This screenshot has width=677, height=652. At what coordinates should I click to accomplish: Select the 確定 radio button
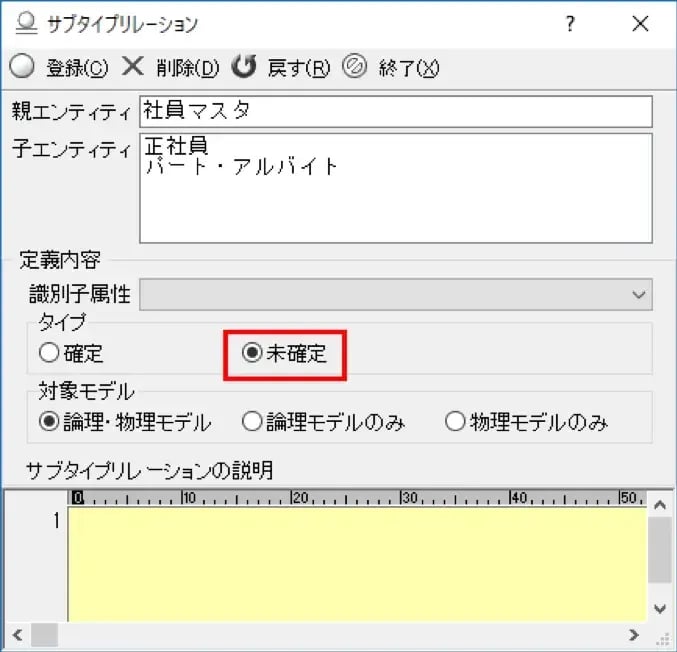click(49, 353)
